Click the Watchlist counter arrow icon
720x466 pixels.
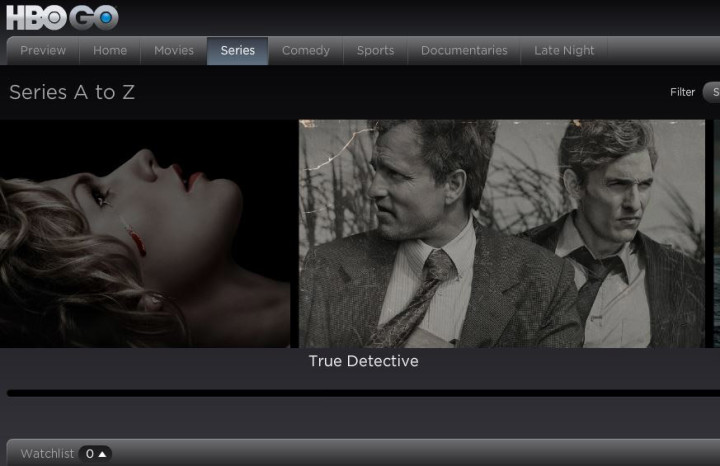coord(102,454)
